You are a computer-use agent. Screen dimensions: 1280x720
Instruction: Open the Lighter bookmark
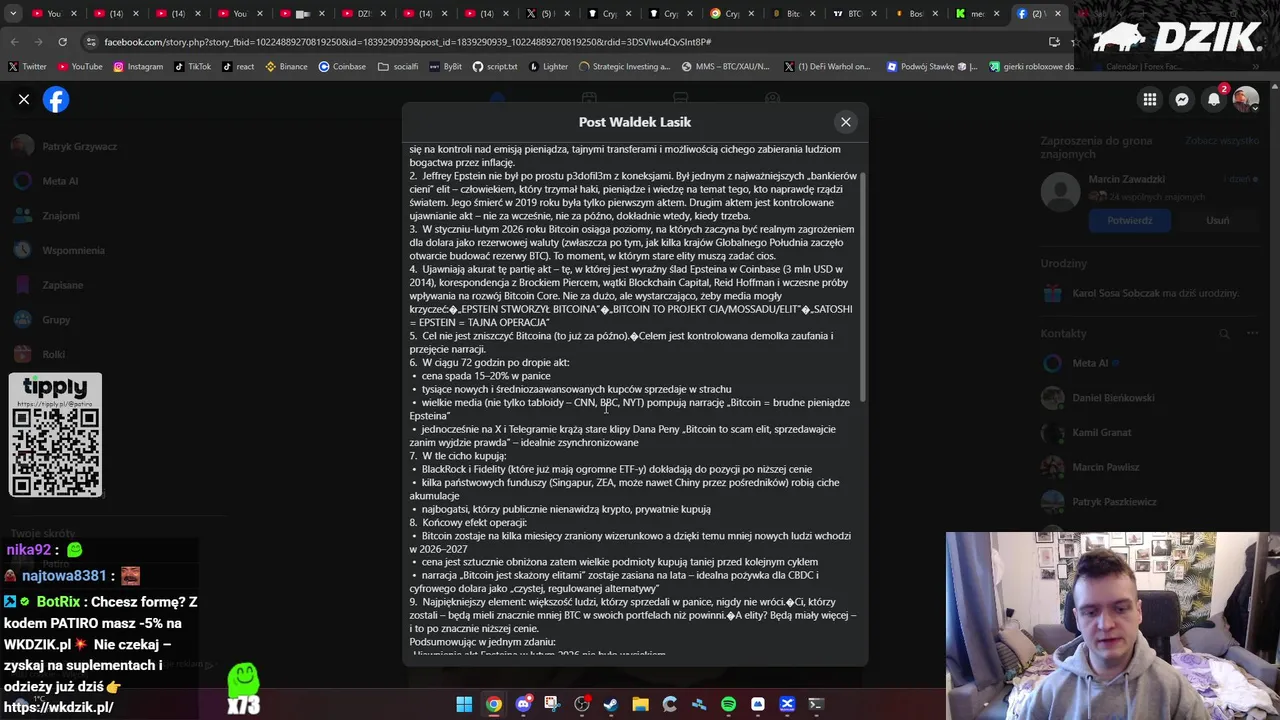click(x=548, y=67)
